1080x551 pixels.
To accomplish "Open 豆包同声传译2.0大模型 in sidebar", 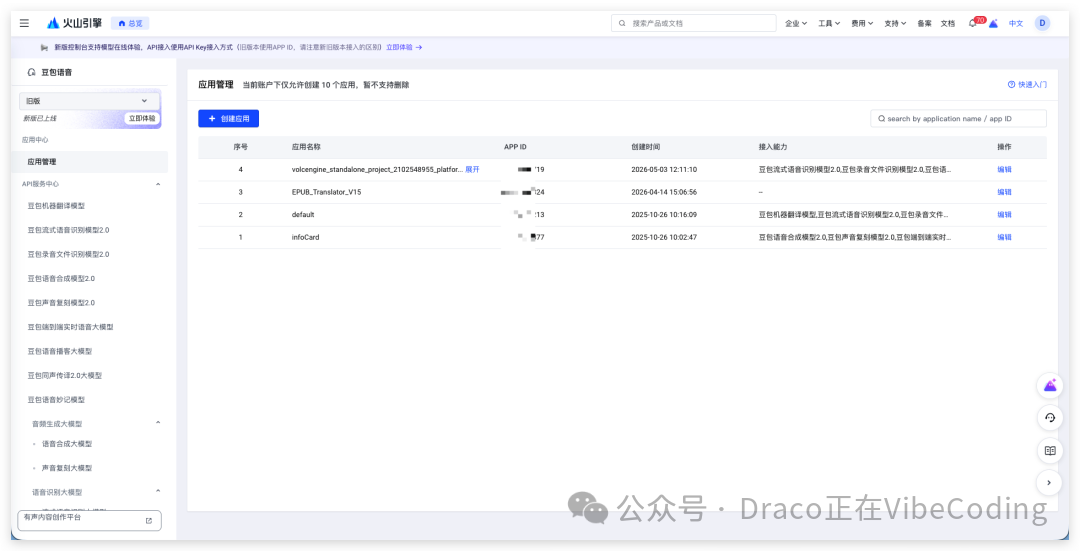I will [65, 375].
